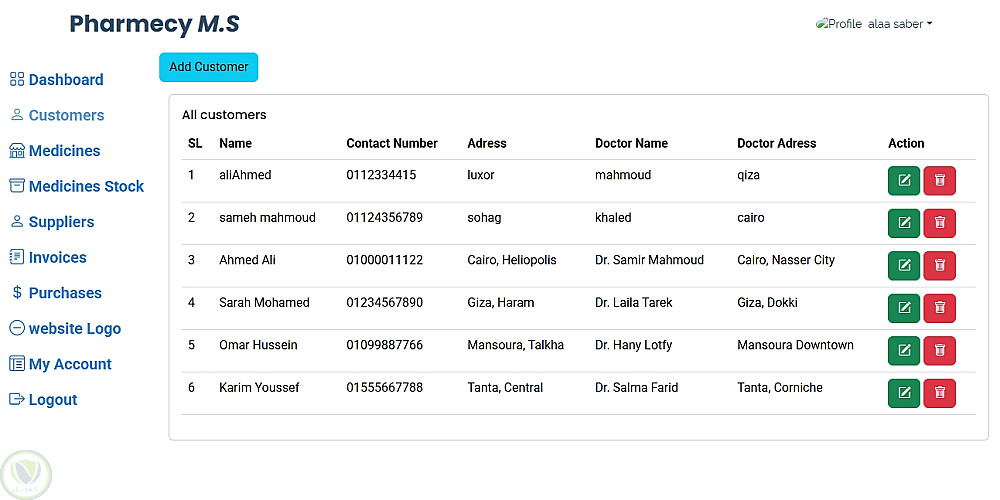Click the Dashboard grid icon
The width and height of the screenshot is (1000, 500).
17,80
